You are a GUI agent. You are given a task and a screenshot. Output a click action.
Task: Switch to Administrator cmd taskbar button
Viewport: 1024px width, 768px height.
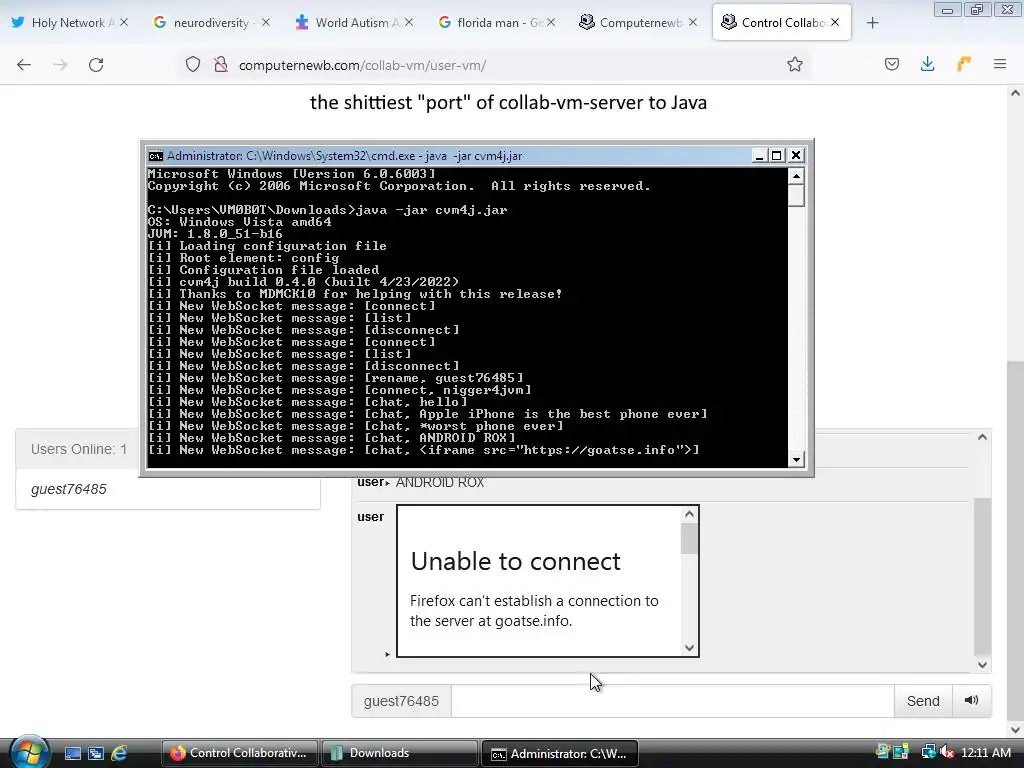click(559, 753)
